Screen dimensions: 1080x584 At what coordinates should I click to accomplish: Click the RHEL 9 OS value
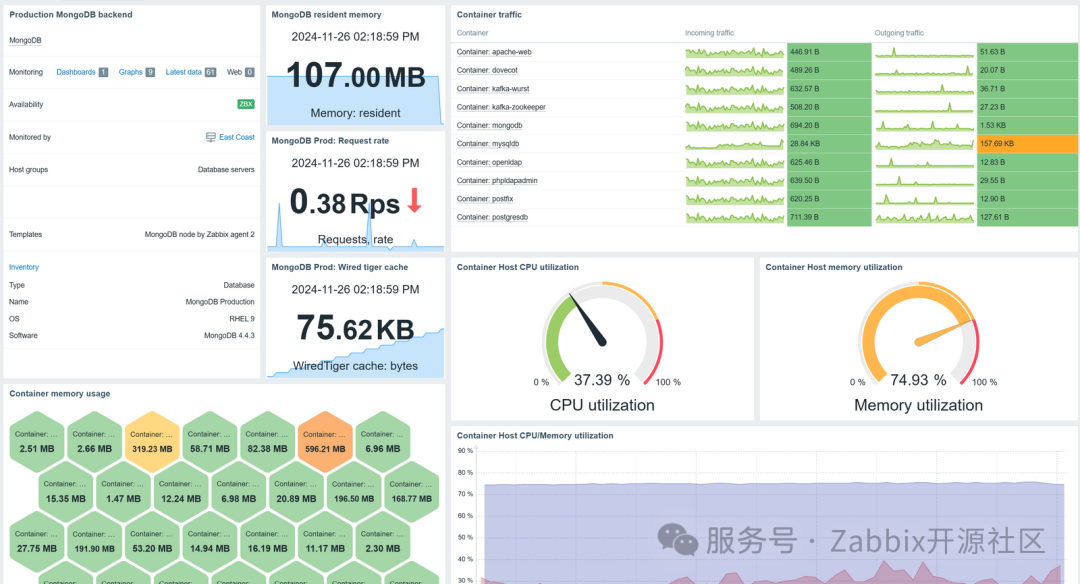[x=242, y=319]
